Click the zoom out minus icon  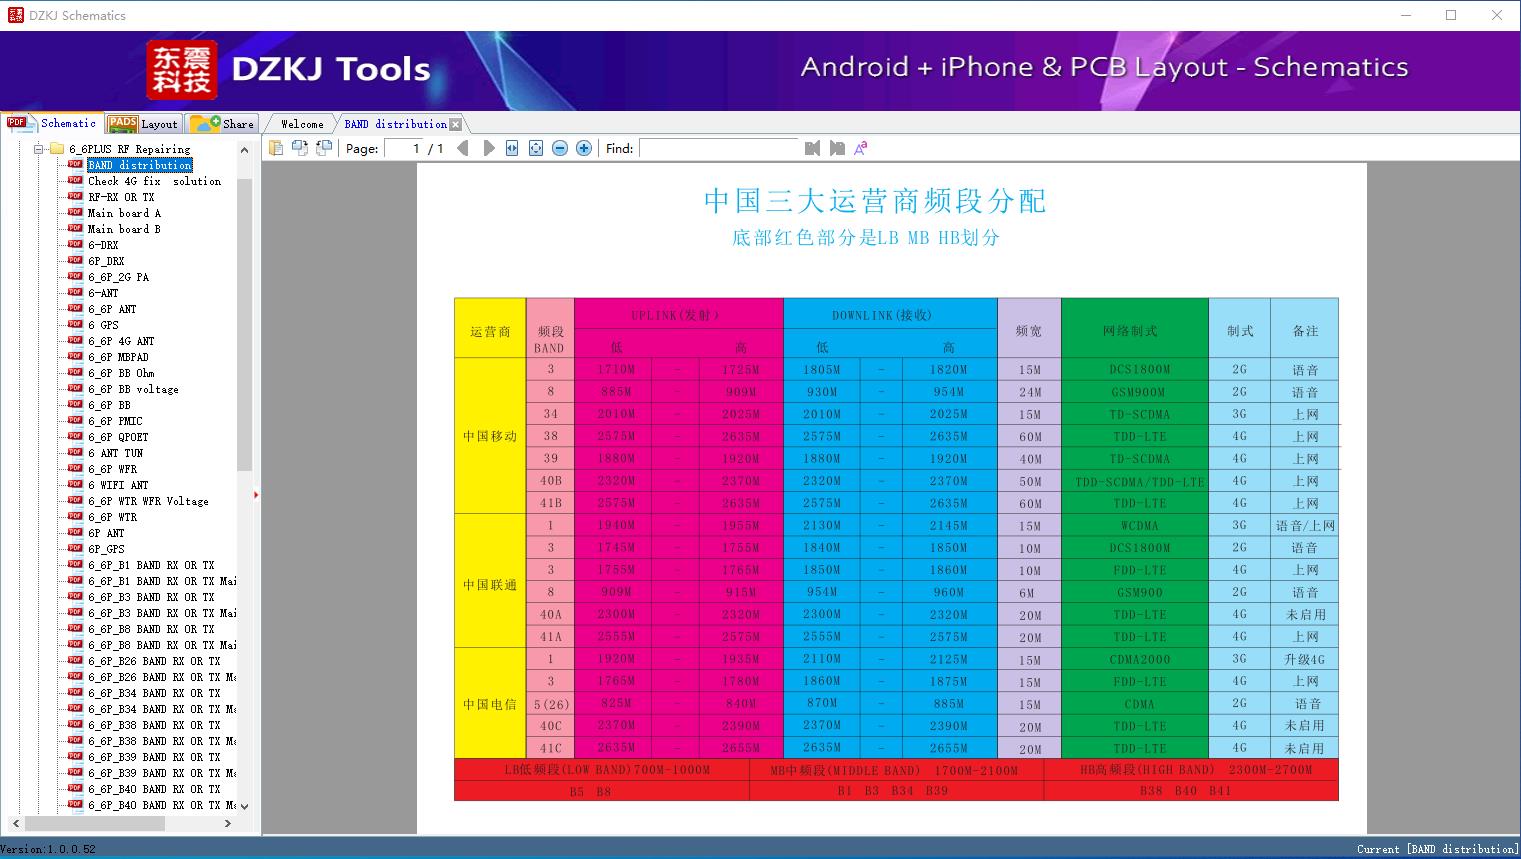(560, 148)
